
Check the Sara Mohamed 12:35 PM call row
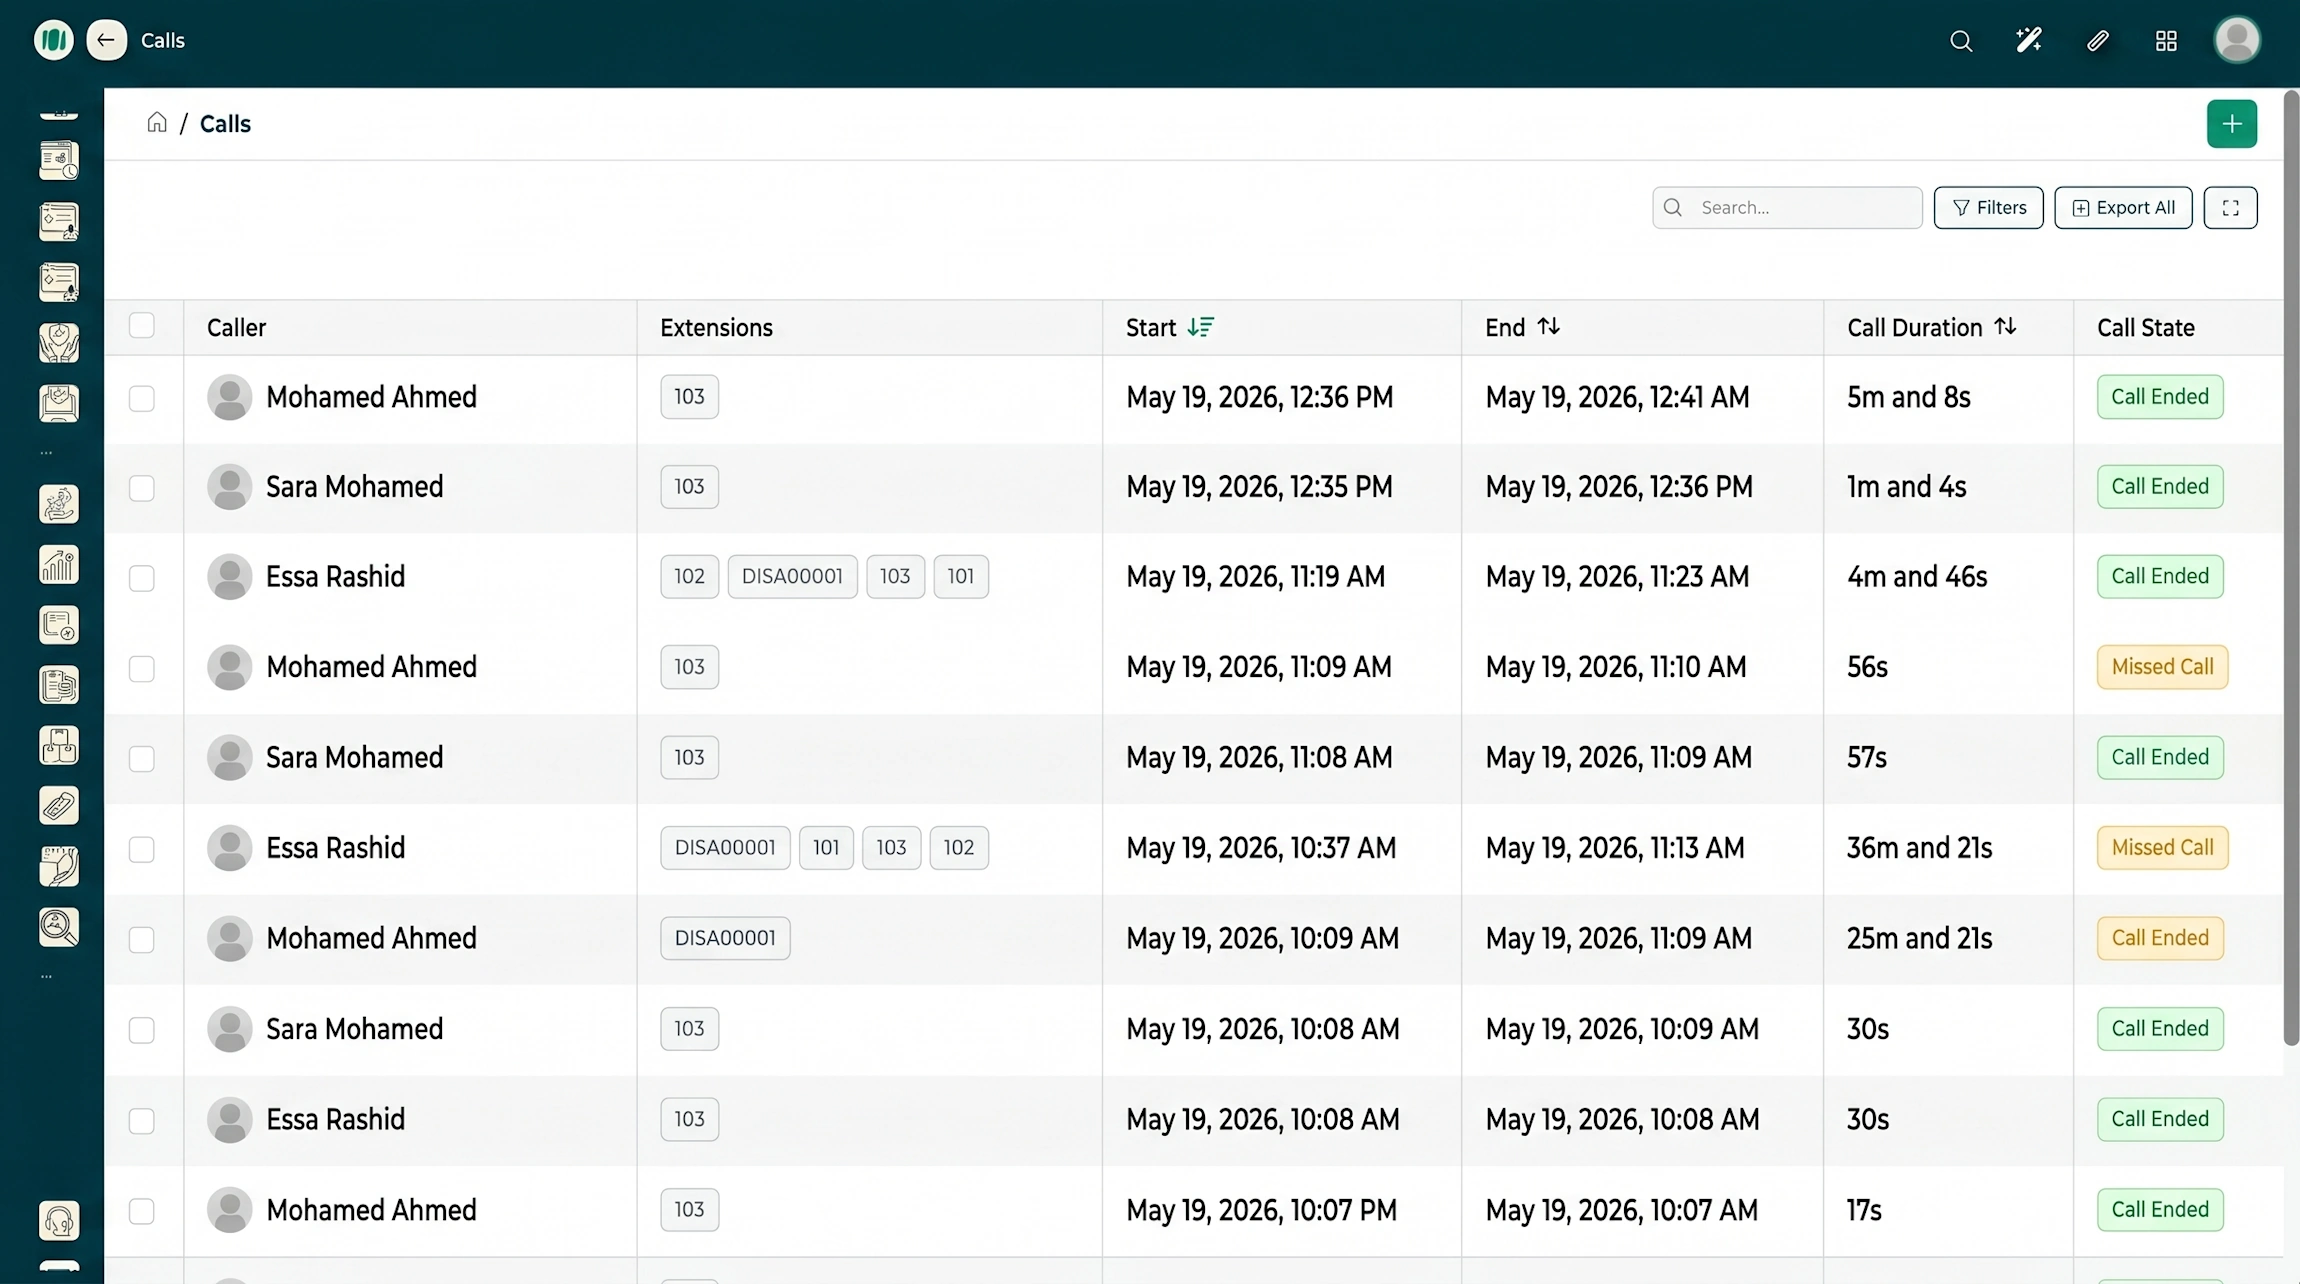(142, 488)
